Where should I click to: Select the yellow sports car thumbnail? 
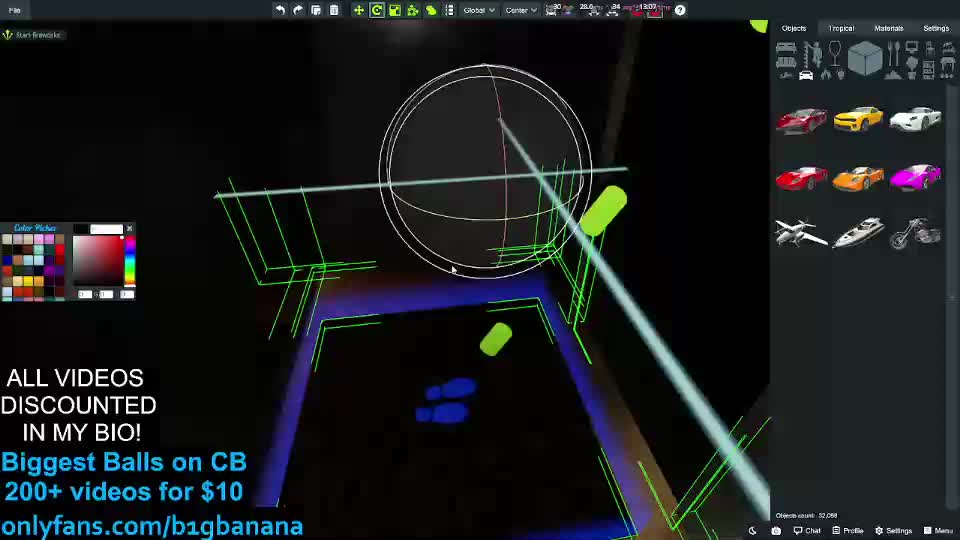tap(858, 120)
